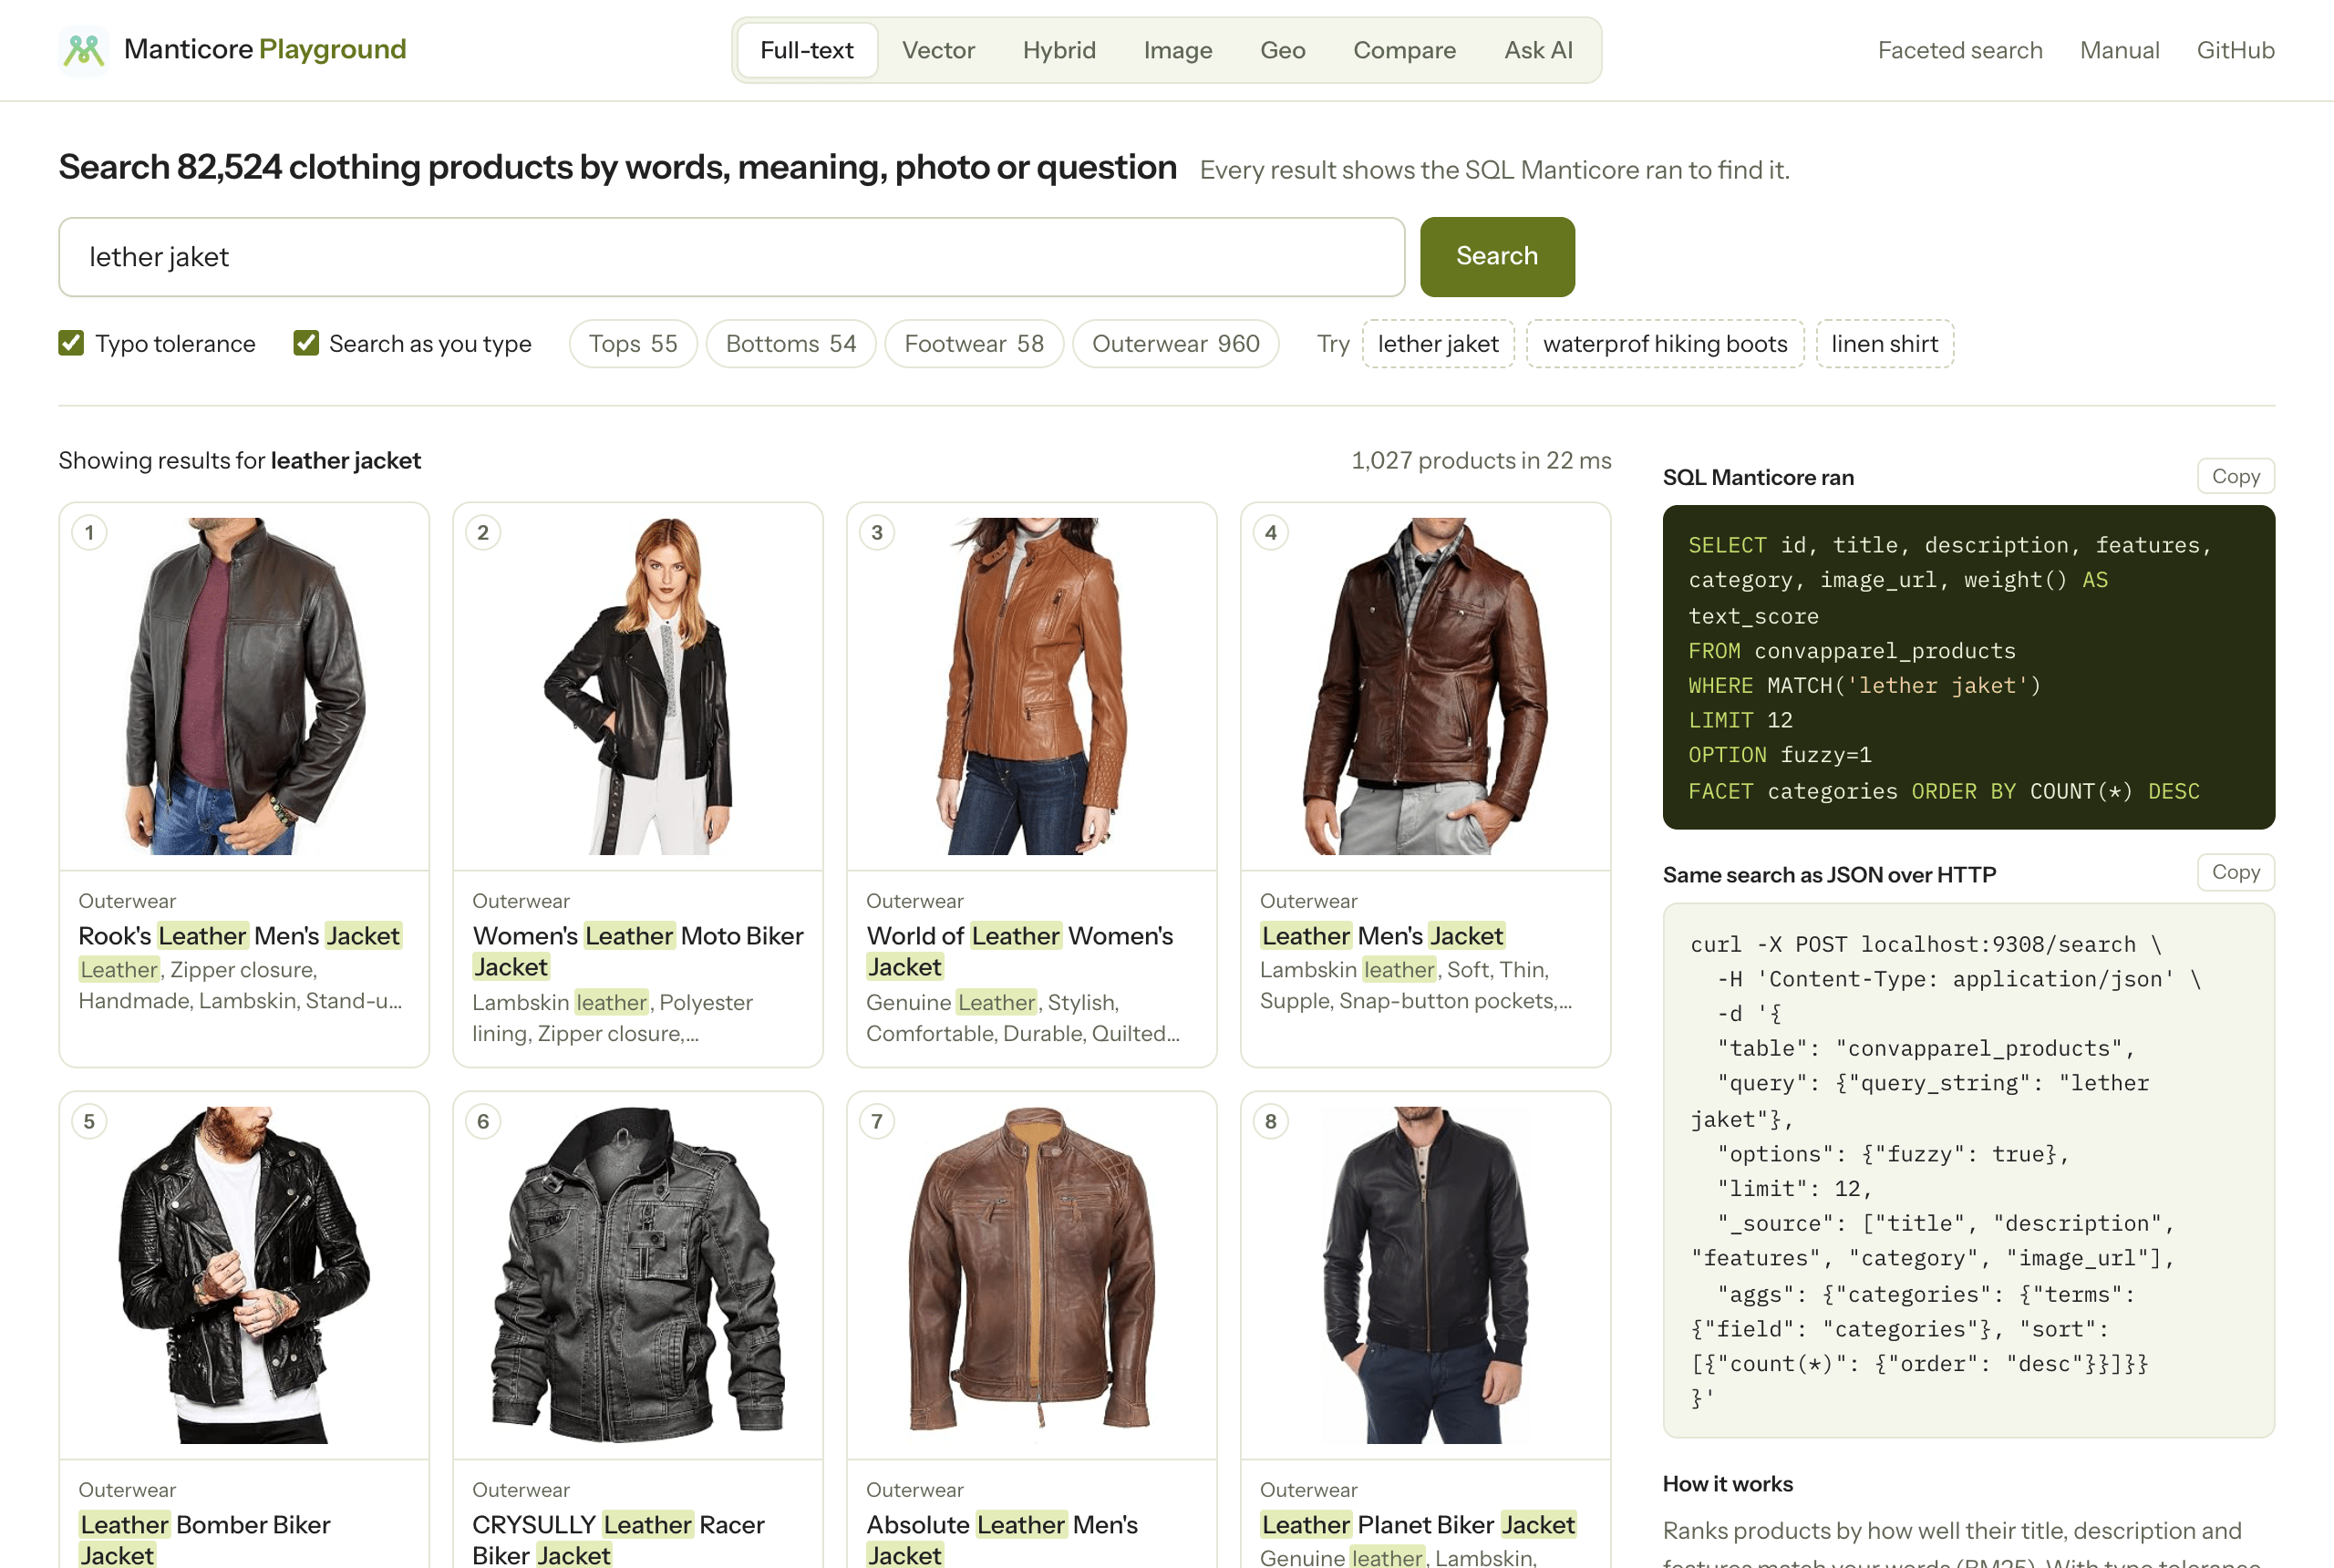Open CRYSULLY Leather Racer Biker Jacket image
Screen dimensions: 2334x1568
coord(638,1275)
